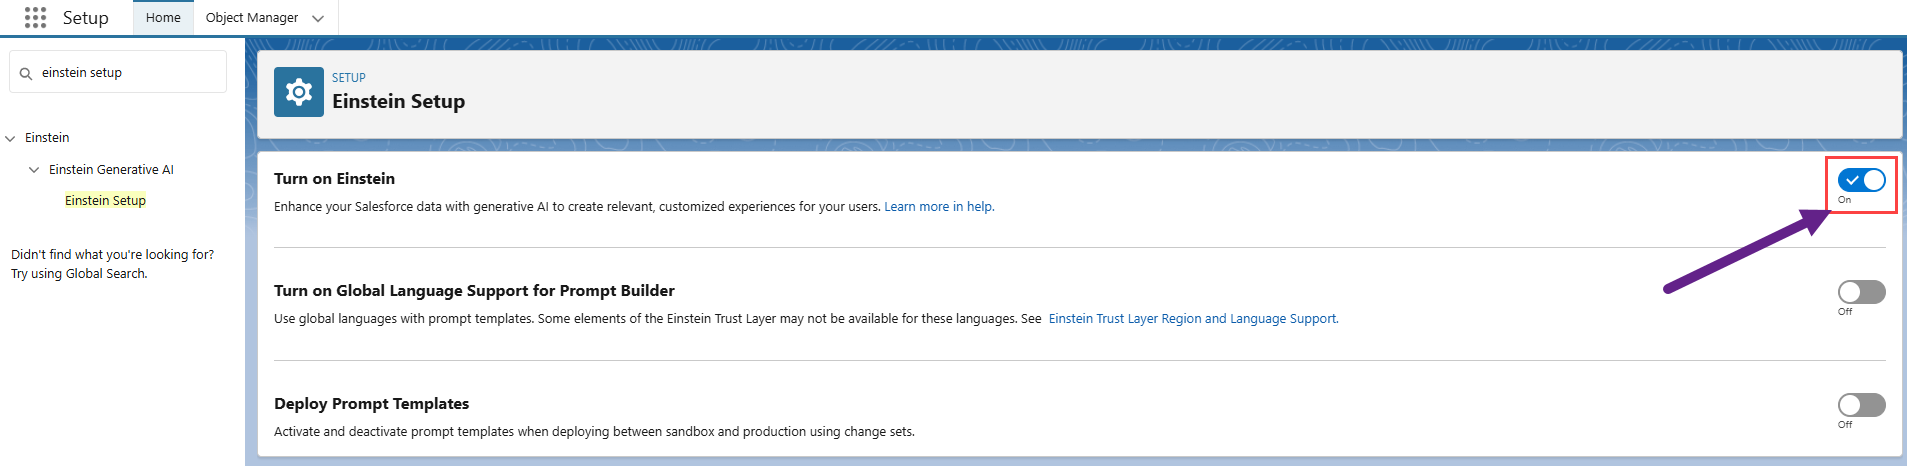The image size is (1907, 466).
Task: Collapse the Einstein tree section chevron
Action: pos(11,138)
